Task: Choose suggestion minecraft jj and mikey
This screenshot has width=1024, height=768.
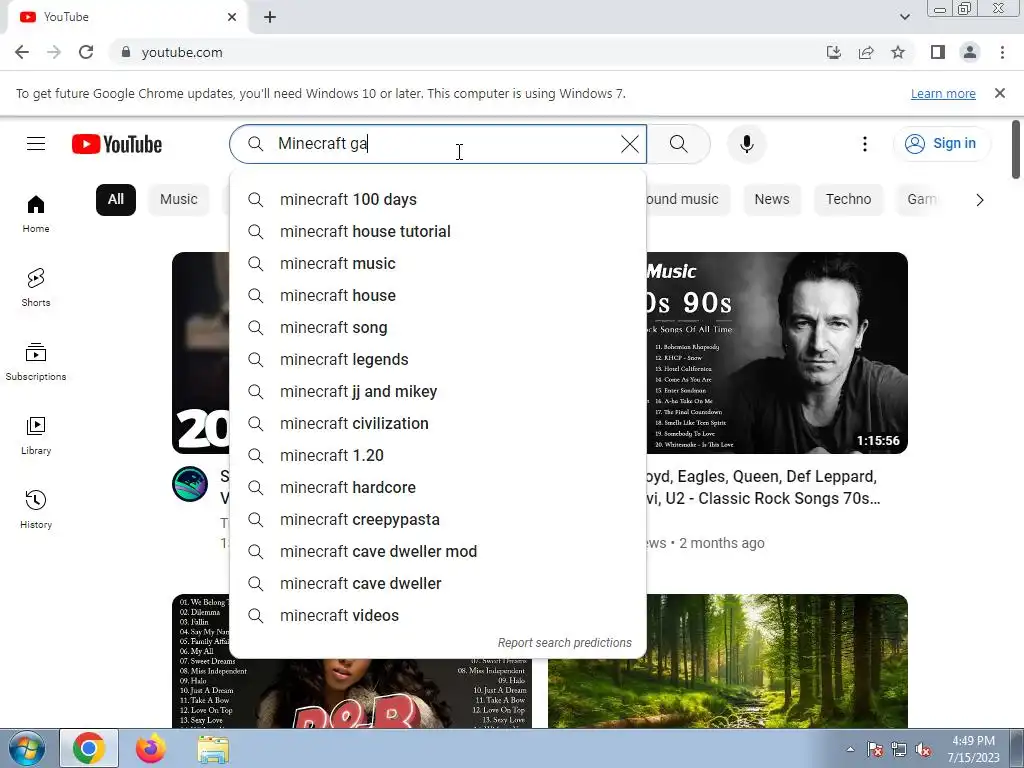Action: (438, 391)
